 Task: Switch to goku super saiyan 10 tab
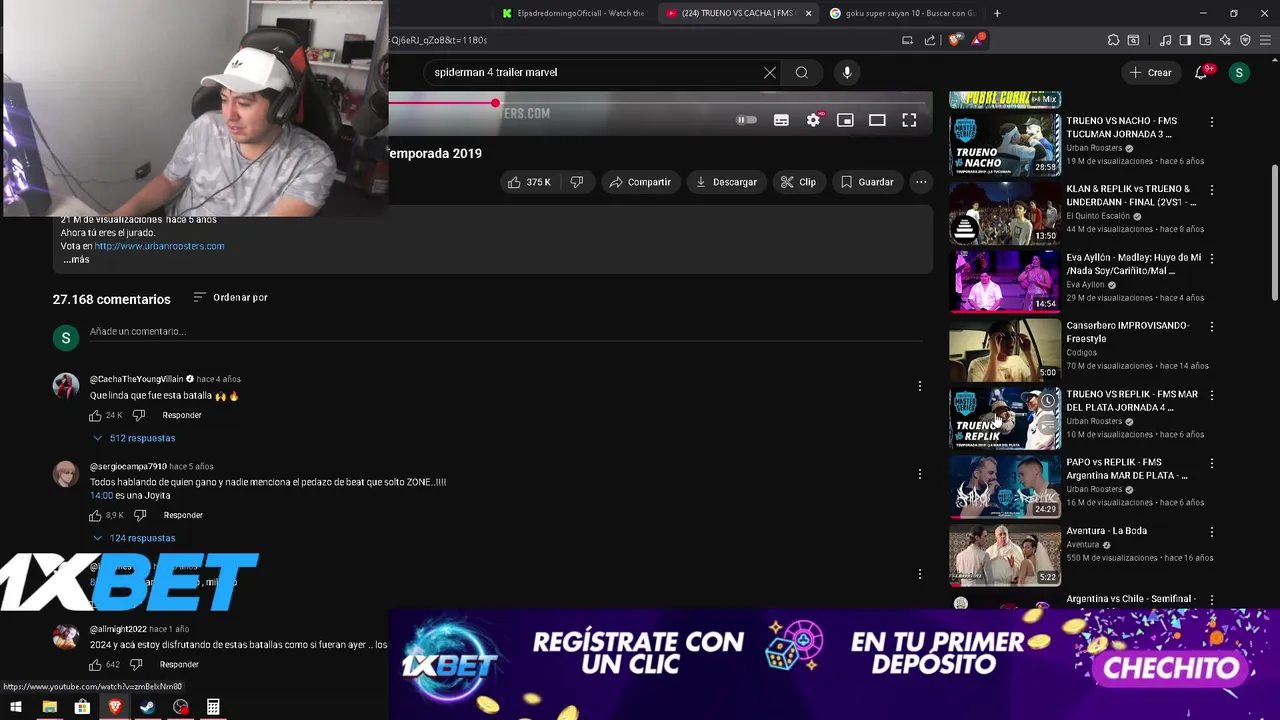click(x=900, y=13)
